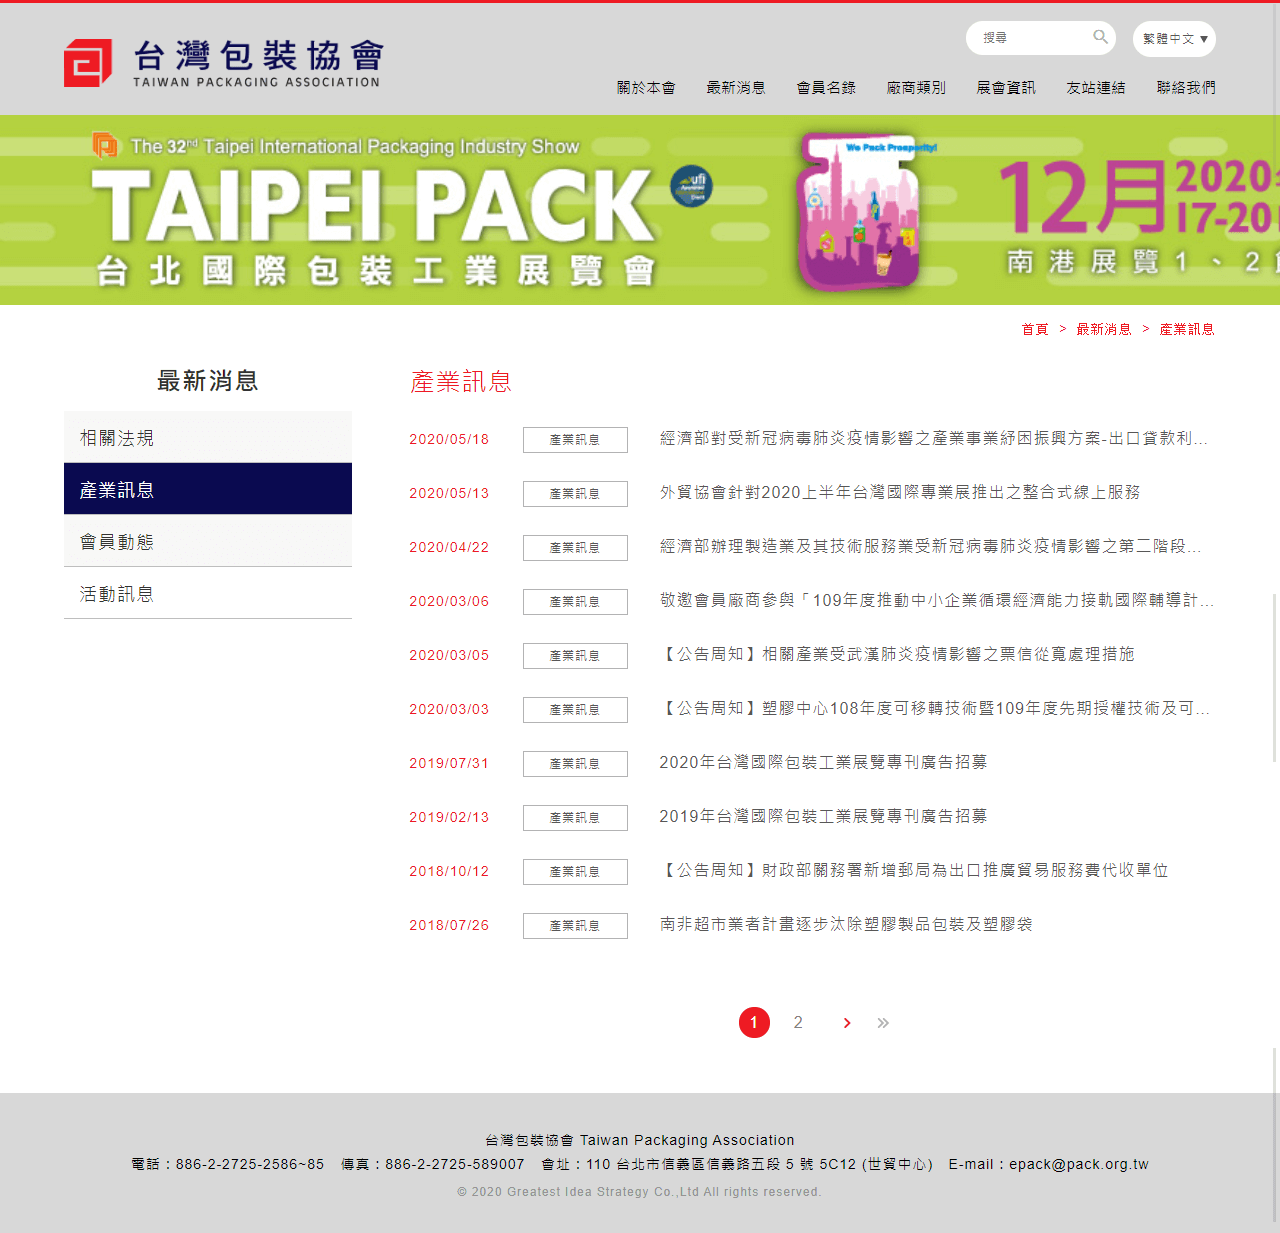Select 相關法規 in sidebar
Image resolution: width=1280 pixels, height=1233 pixels.
click(x=208, y=437)
